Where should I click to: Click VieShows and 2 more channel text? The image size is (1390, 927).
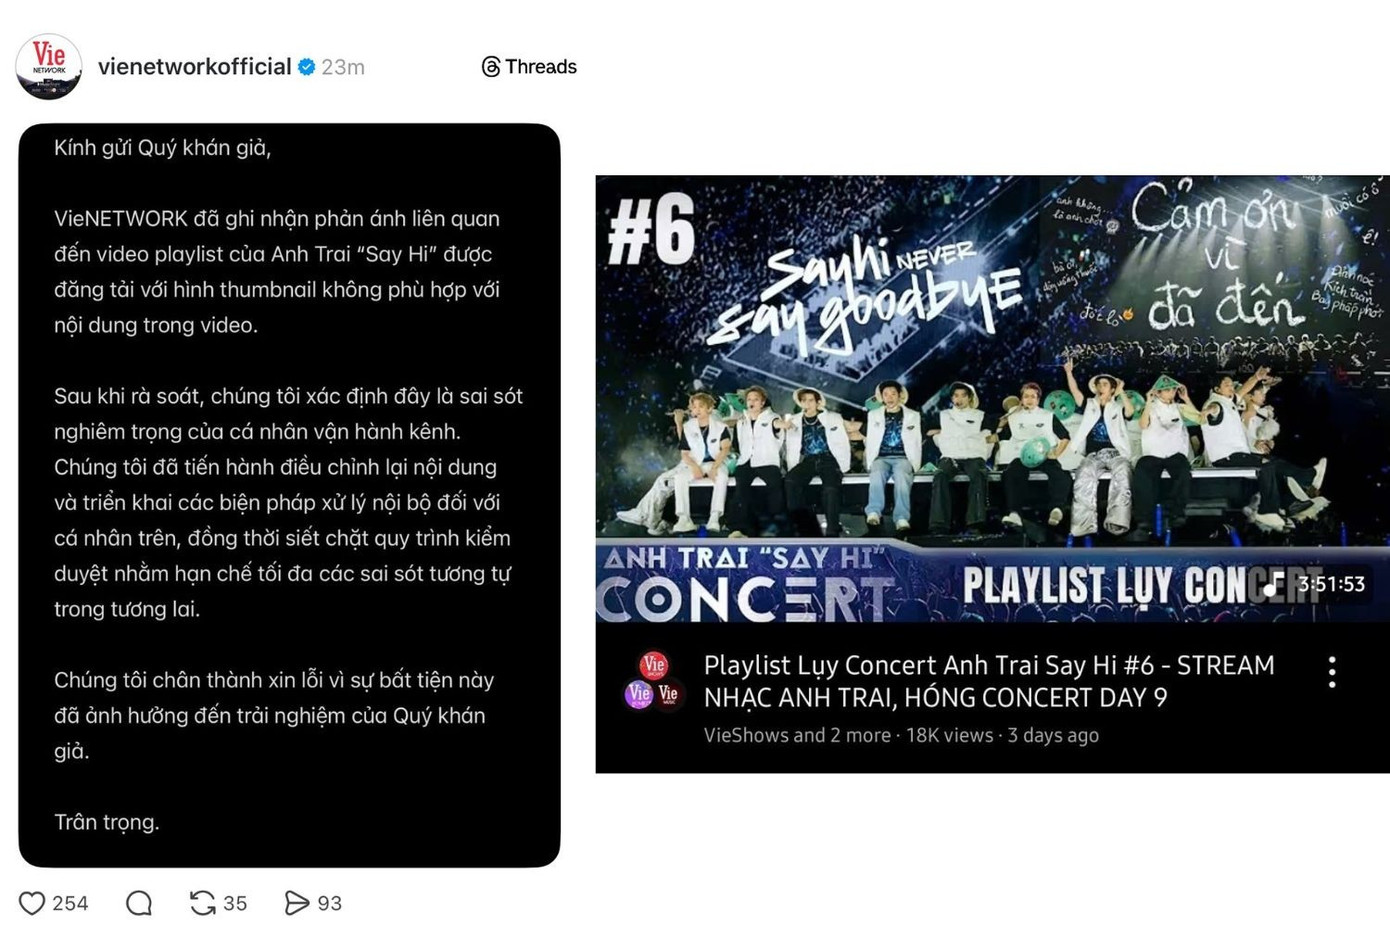click(797, 735)
